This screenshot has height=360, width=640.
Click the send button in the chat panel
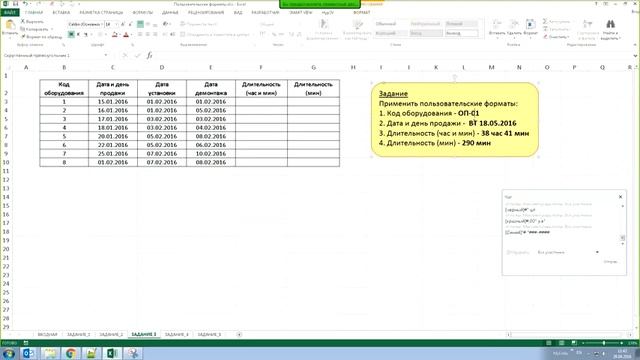(x=610, y=262)
